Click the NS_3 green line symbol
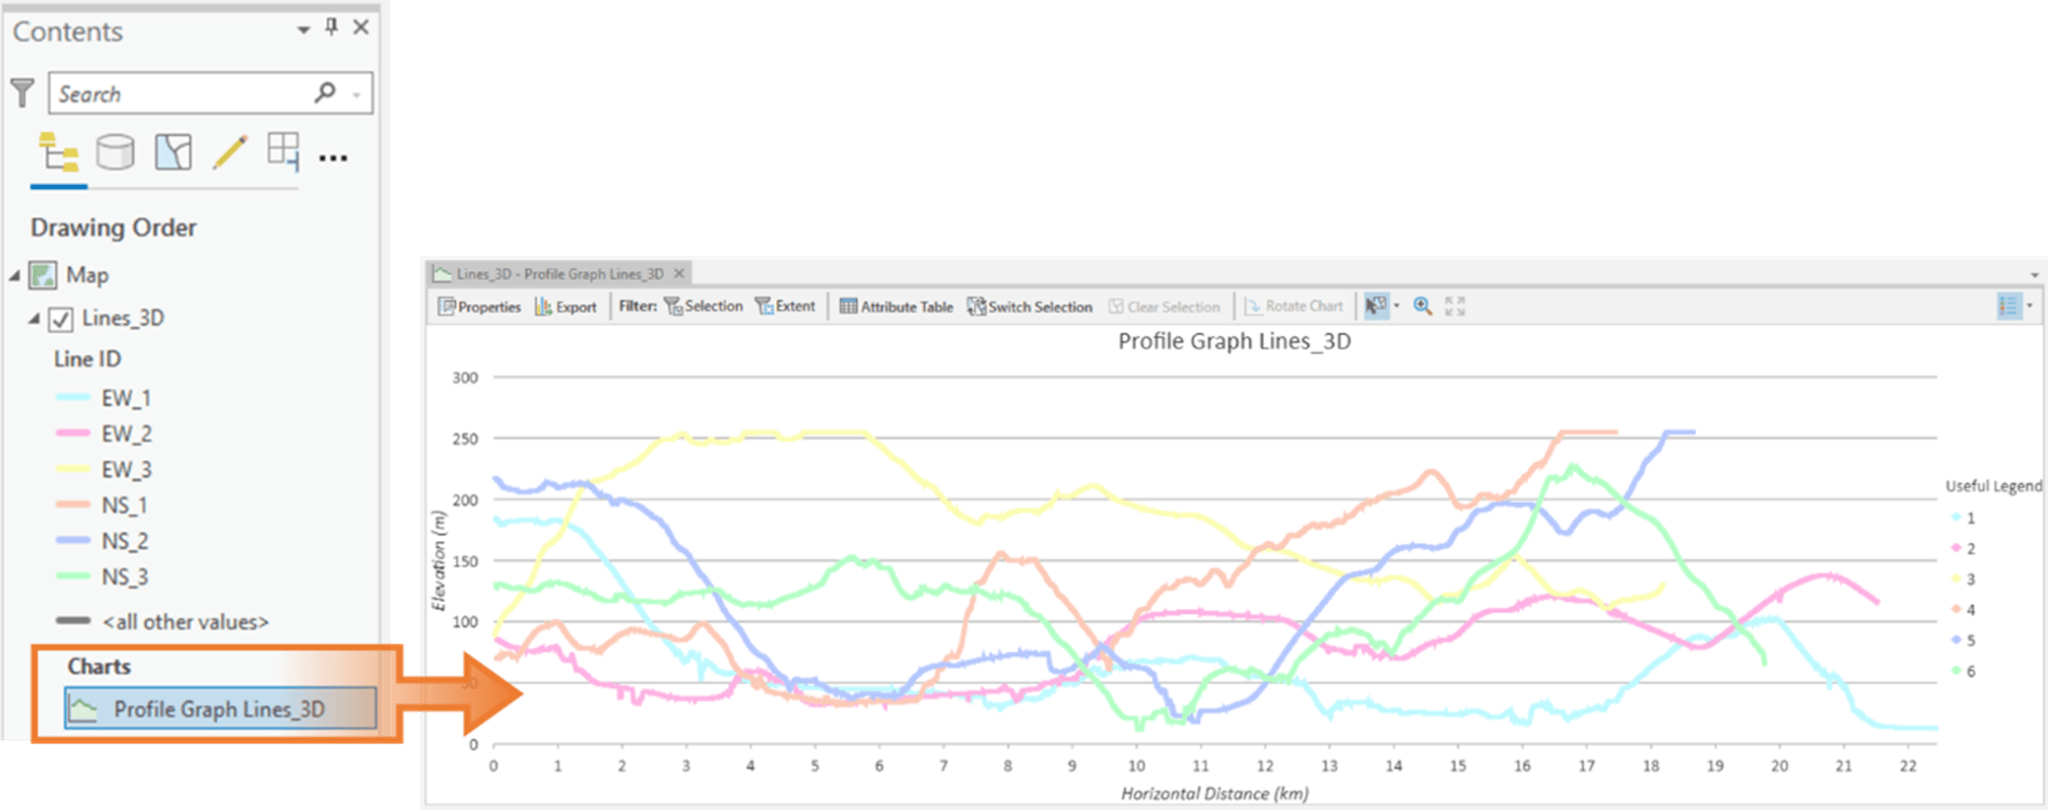The height and width of the screenshot is (810, 2048). pyautogui.click(x=73, y=577)
